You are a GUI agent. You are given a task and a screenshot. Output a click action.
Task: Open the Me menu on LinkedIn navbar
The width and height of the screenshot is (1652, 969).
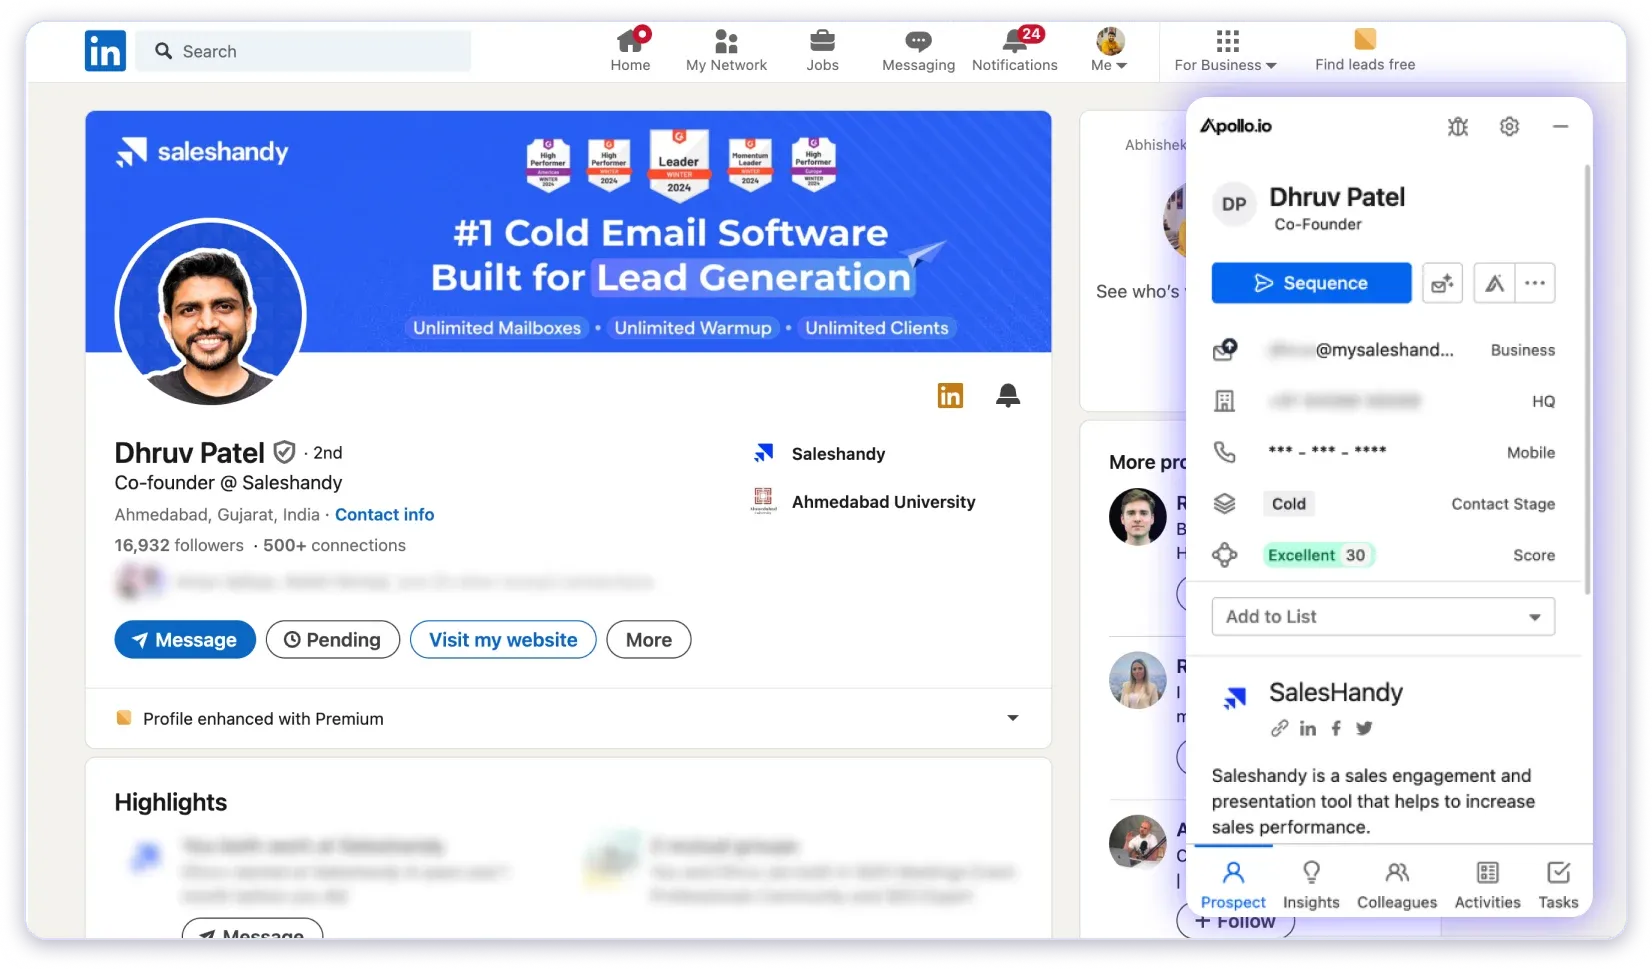pyautogui.click(x=1107, y=50)
